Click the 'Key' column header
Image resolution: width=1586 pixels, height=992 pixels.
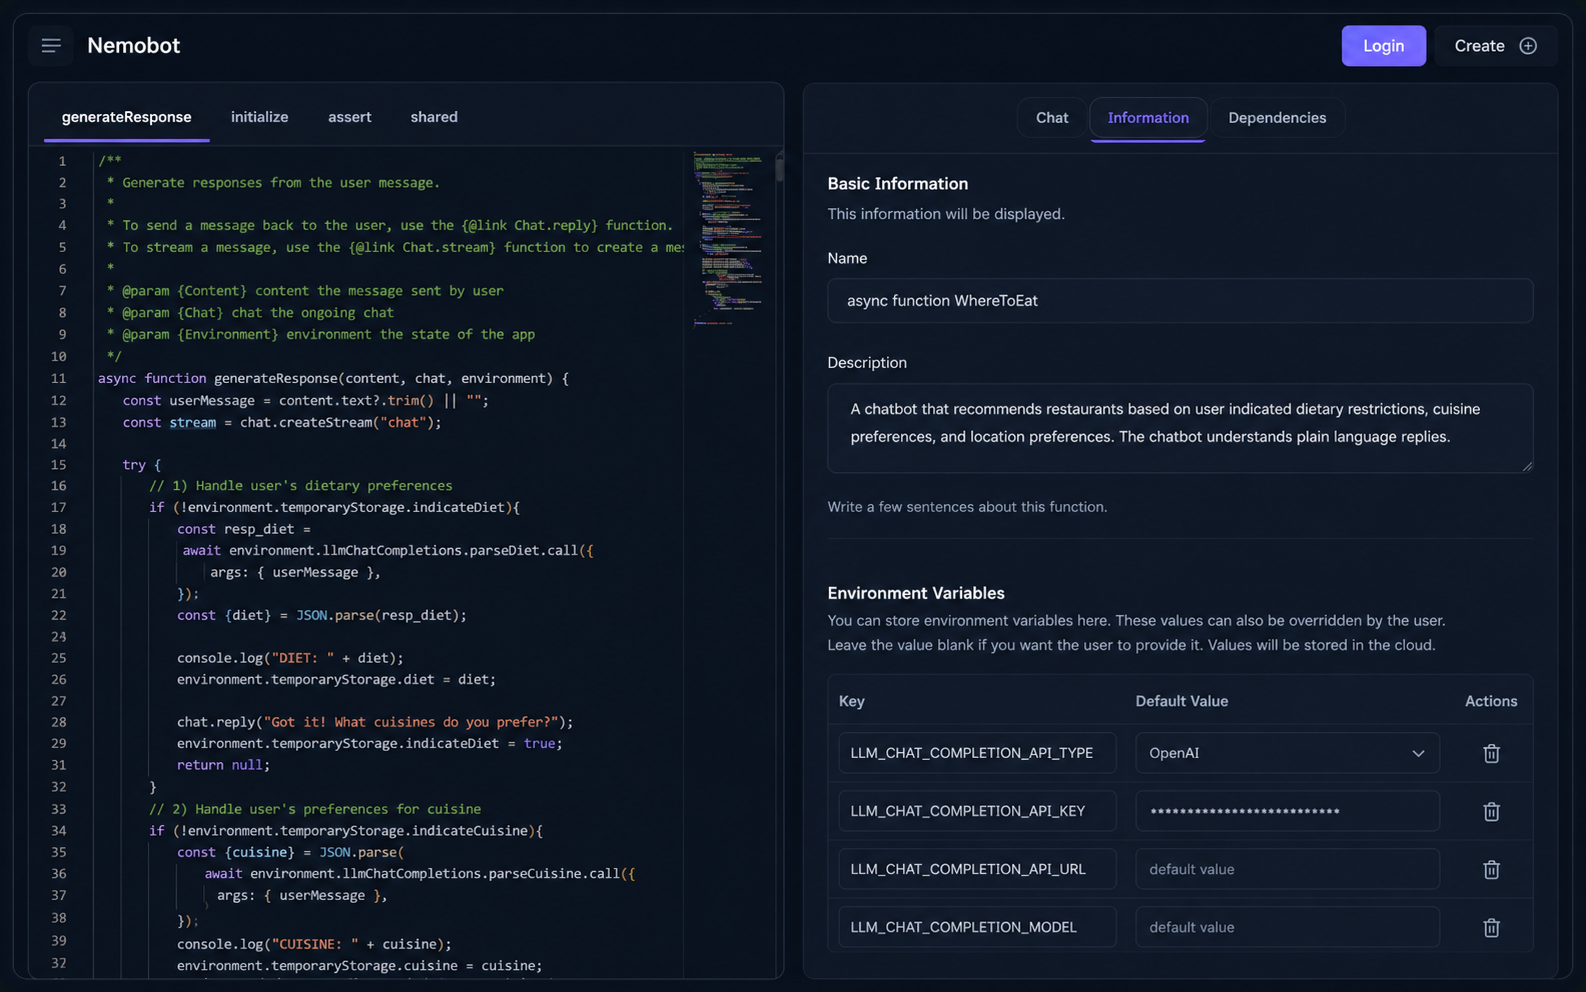[x=851, y=701]
